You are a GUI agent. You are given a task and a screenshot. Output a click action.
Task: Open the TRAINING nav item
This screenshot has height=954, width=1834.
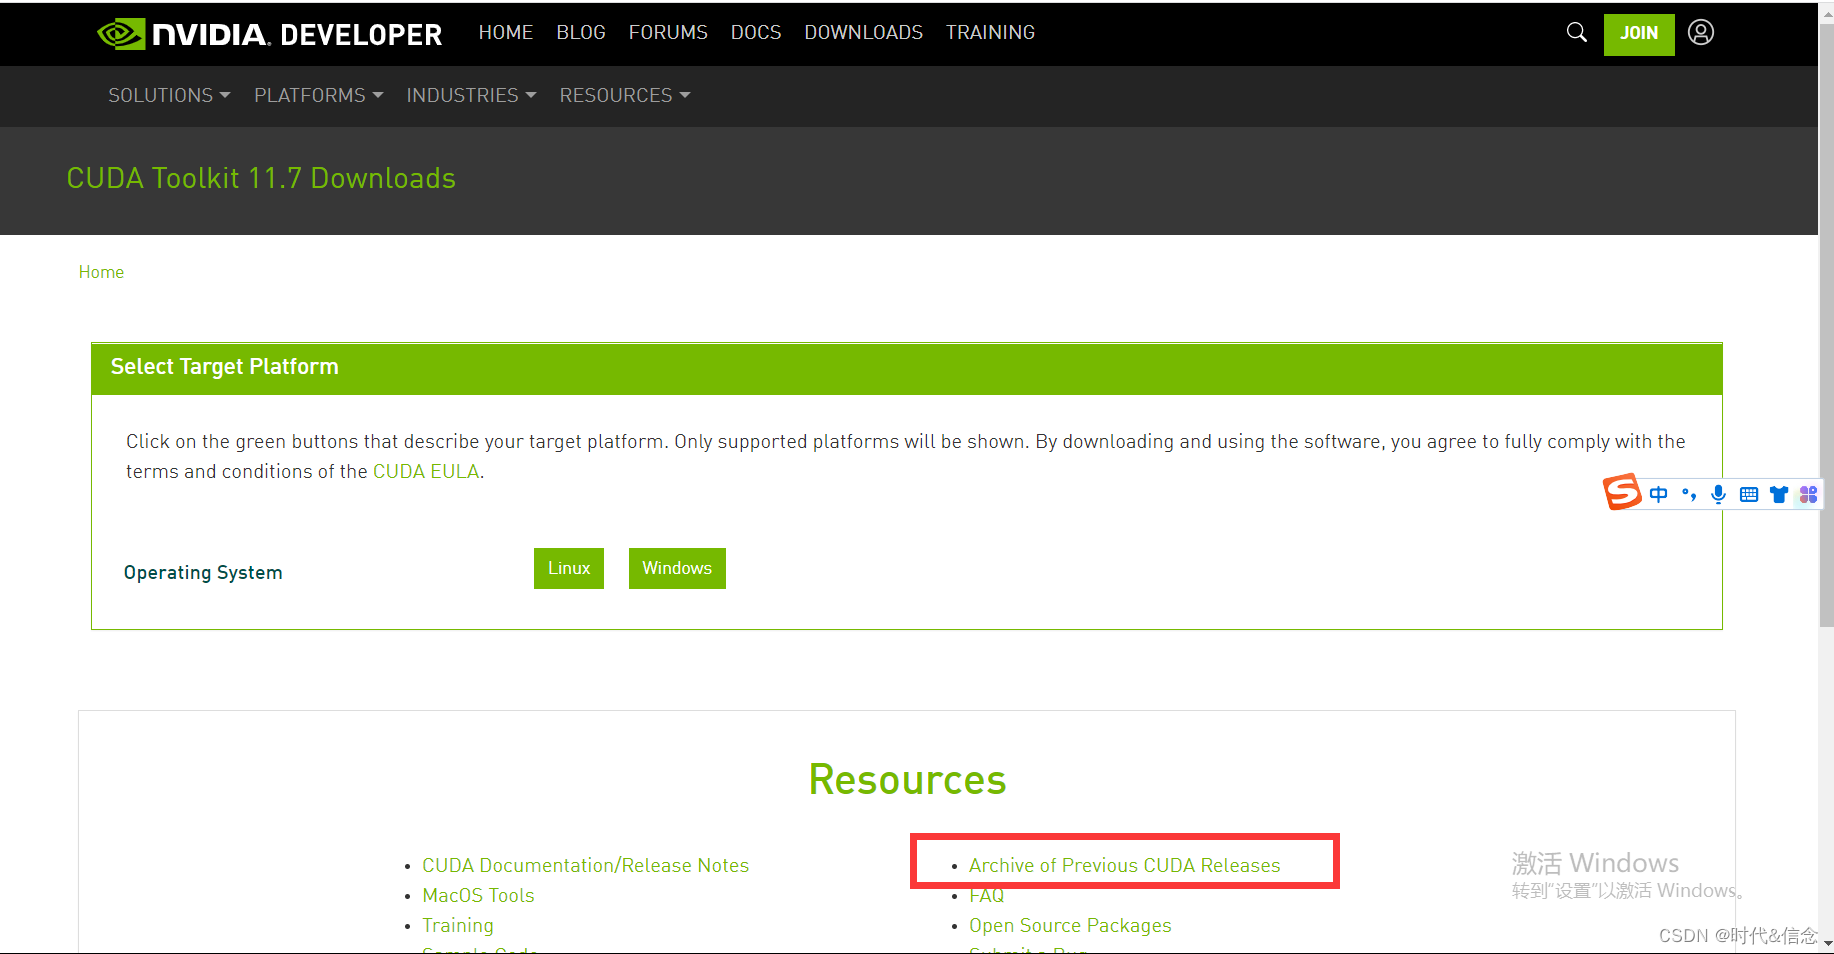pyautogui.click(x=991, y=32)
